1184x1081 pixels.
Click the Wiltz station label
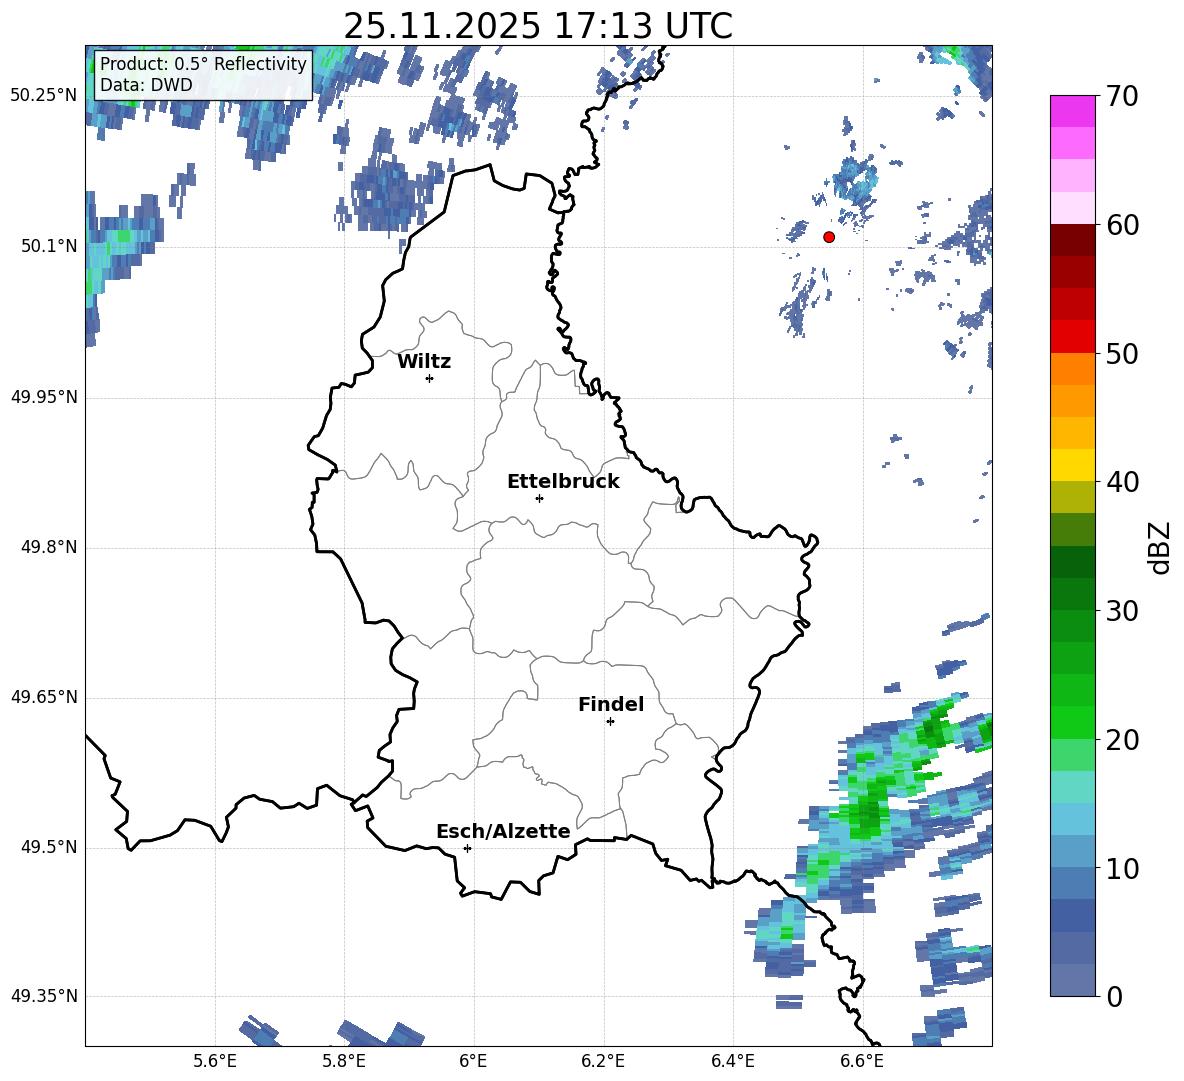pyautogui.click(x=424, y=362)
